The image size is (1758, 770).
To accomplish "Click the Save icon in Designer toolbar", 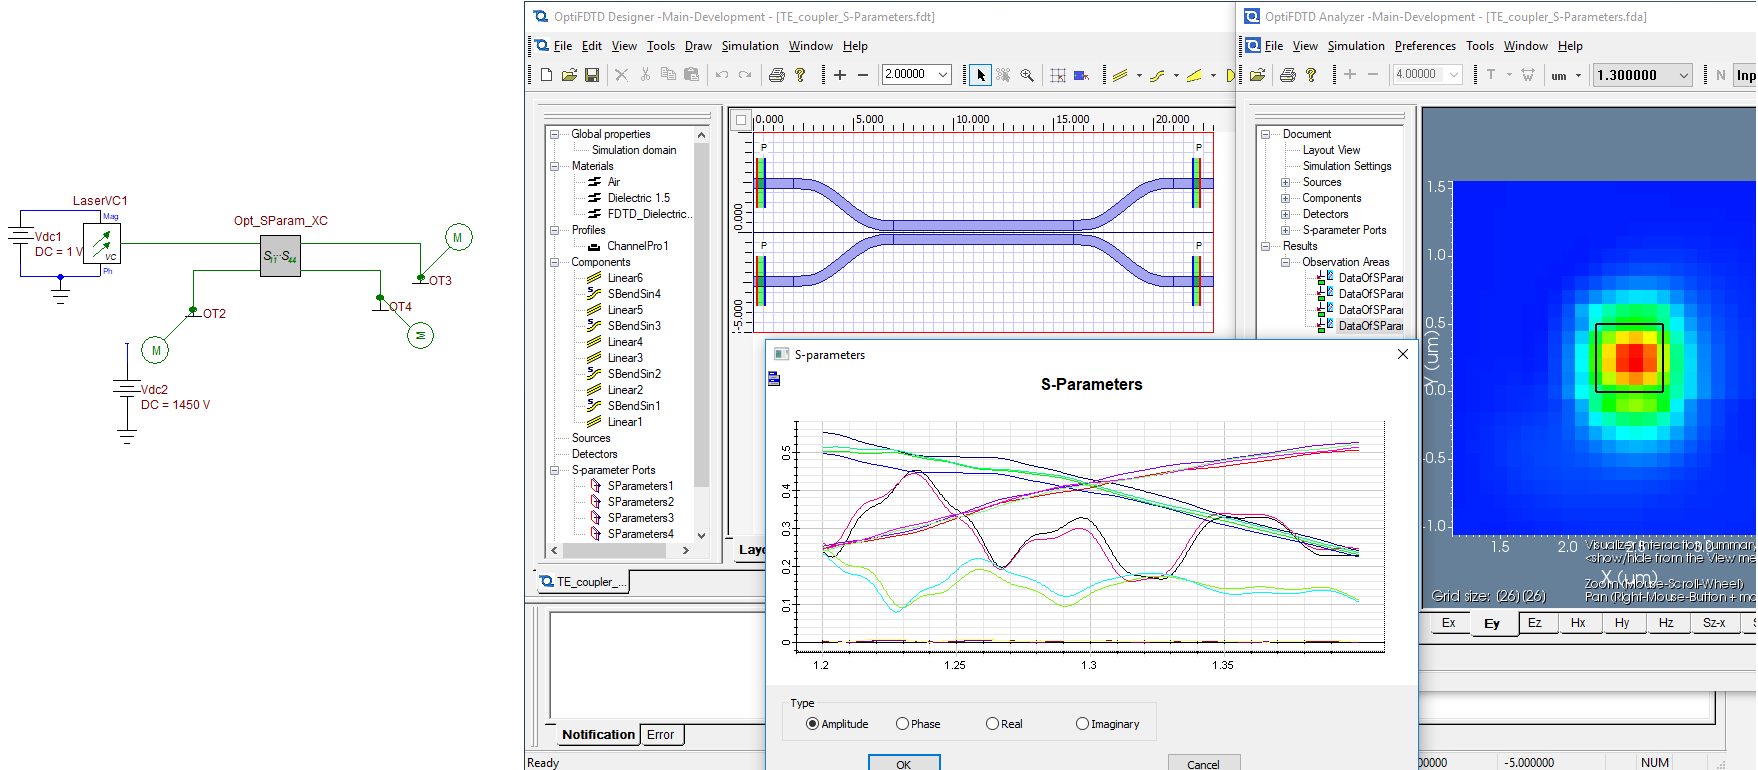I will (592, 75).
